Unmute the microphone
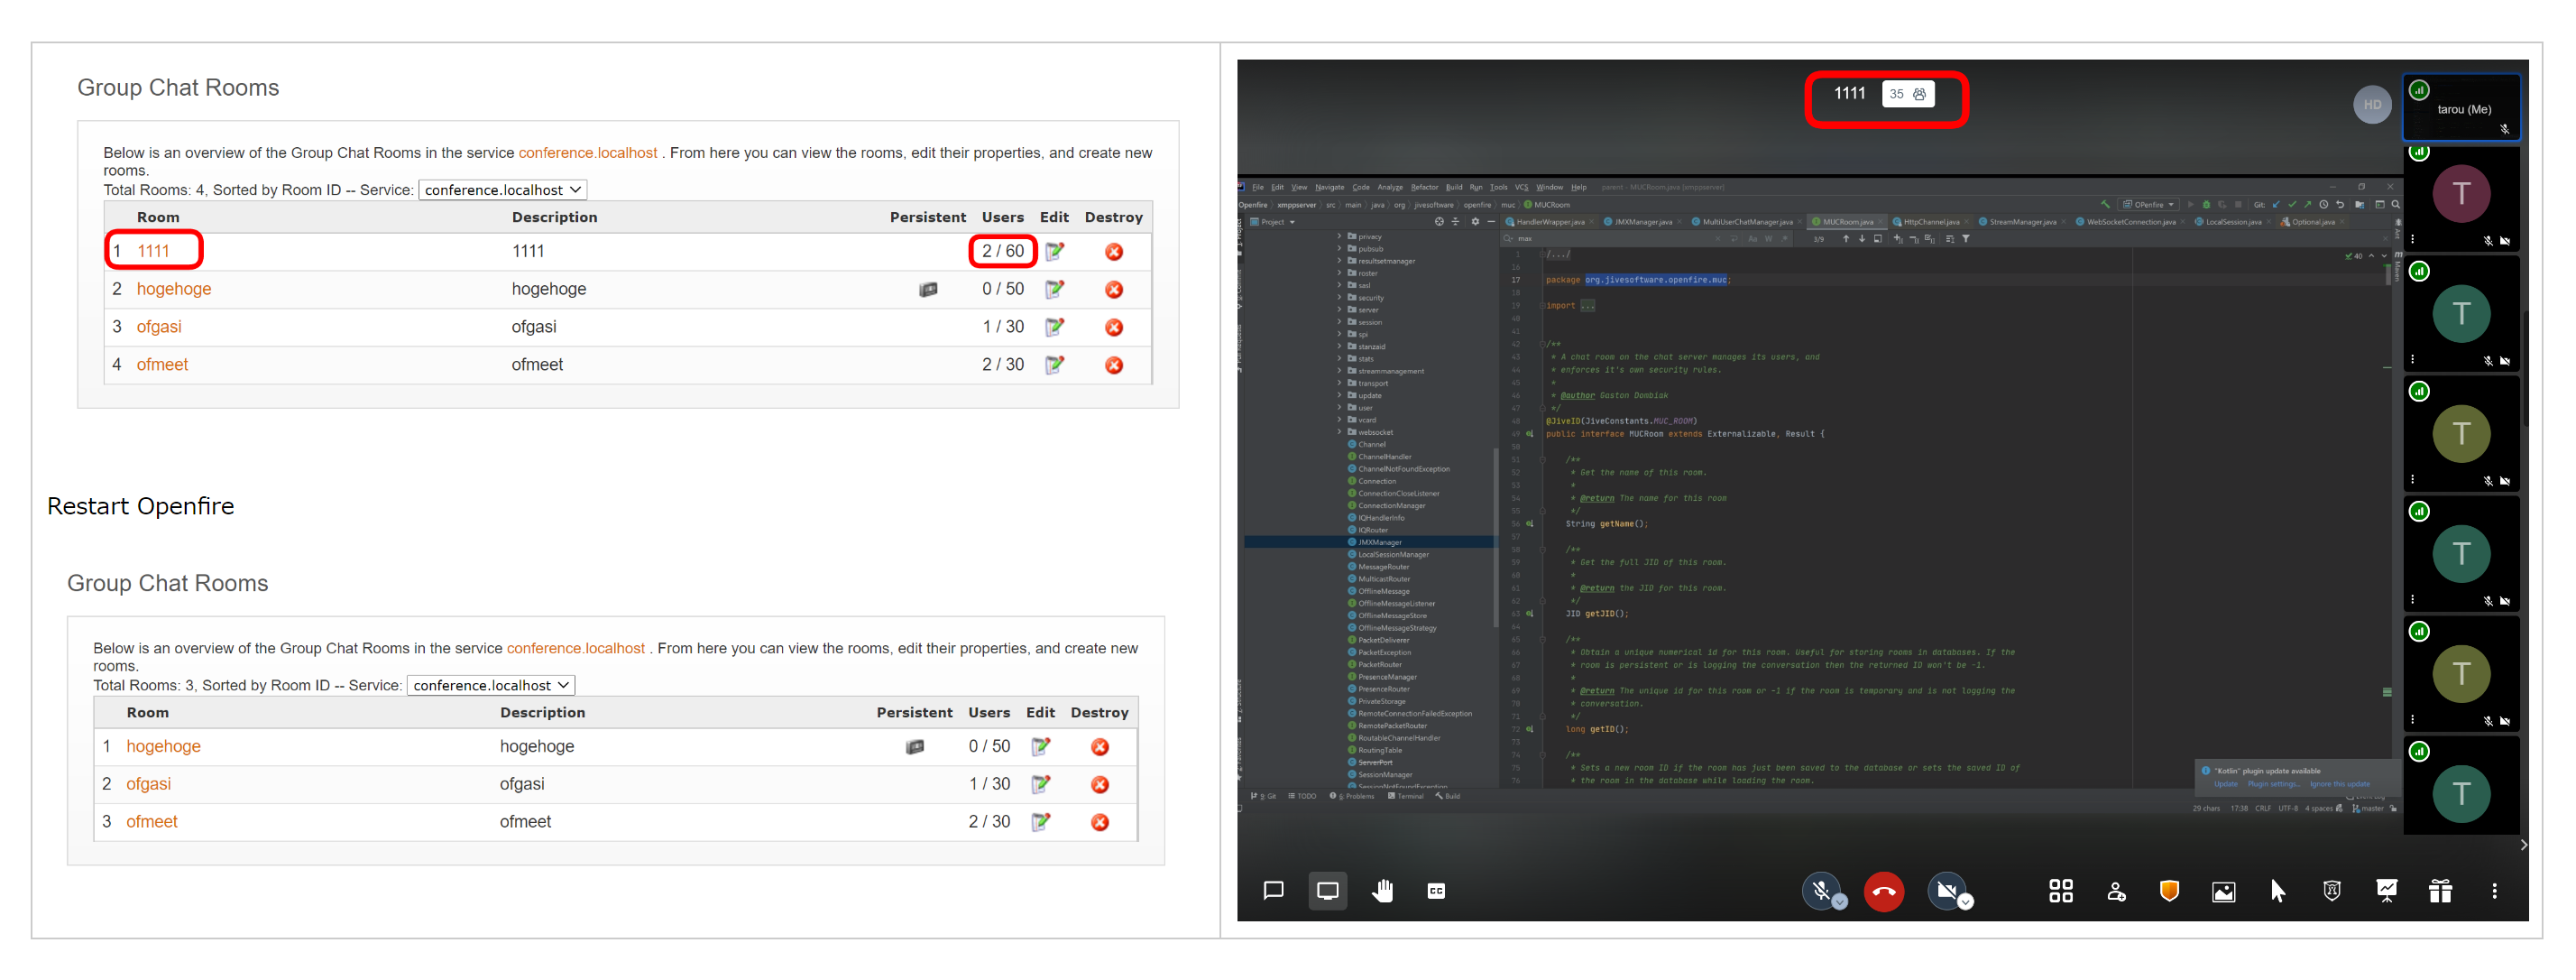Screen dimensions: 2576x980 [x=1820, y=891]
